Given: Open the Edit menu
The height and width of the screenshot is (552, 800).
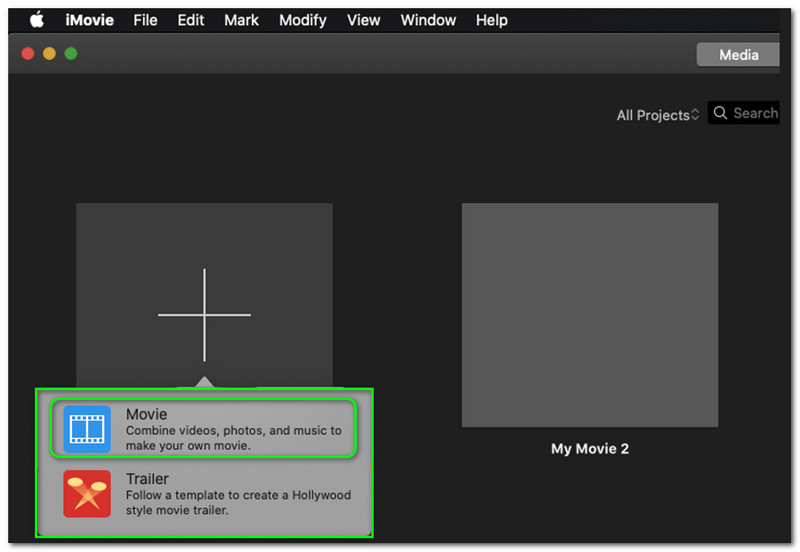Looking at the screenshot, I should point(191,20).
